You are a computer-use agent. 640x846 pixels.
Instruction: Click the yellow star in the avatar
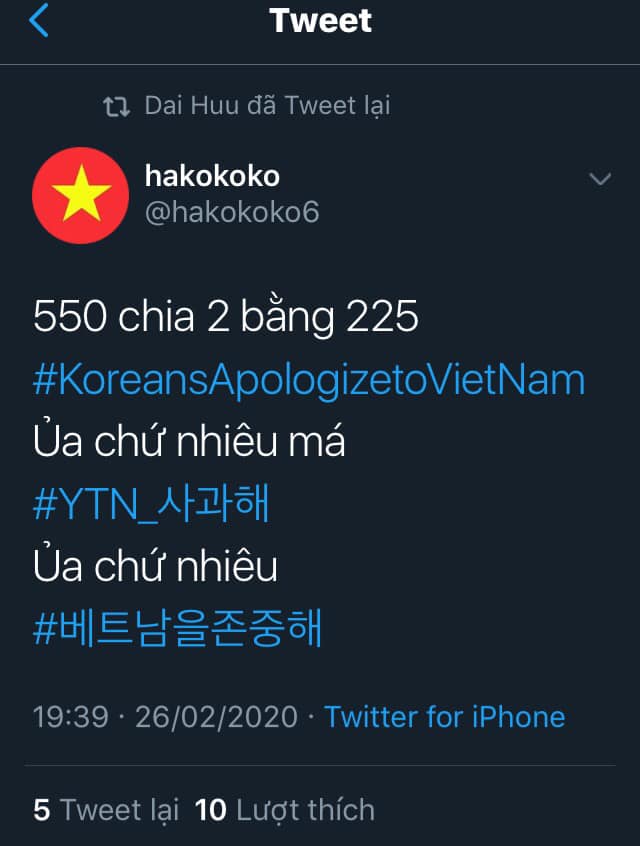(81, 194)
